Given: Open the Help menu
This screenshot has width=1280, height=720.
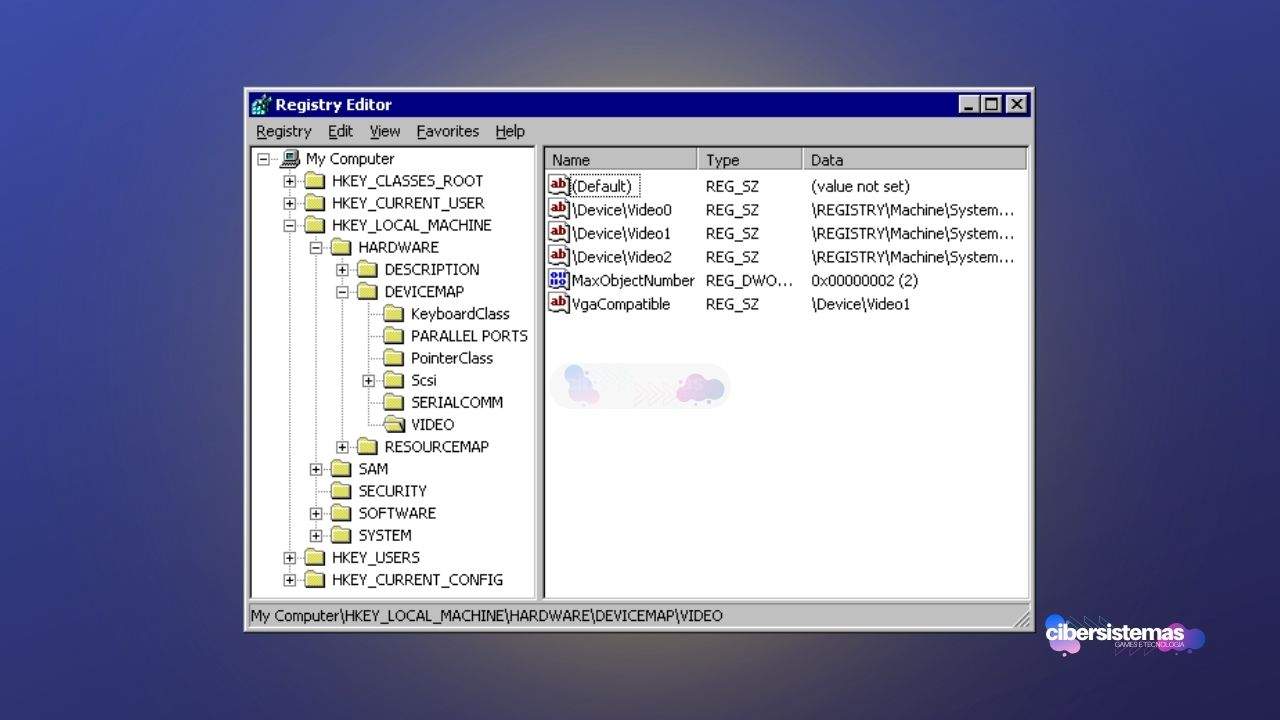Looking at the screenshot, I should (x=510, y=131).
